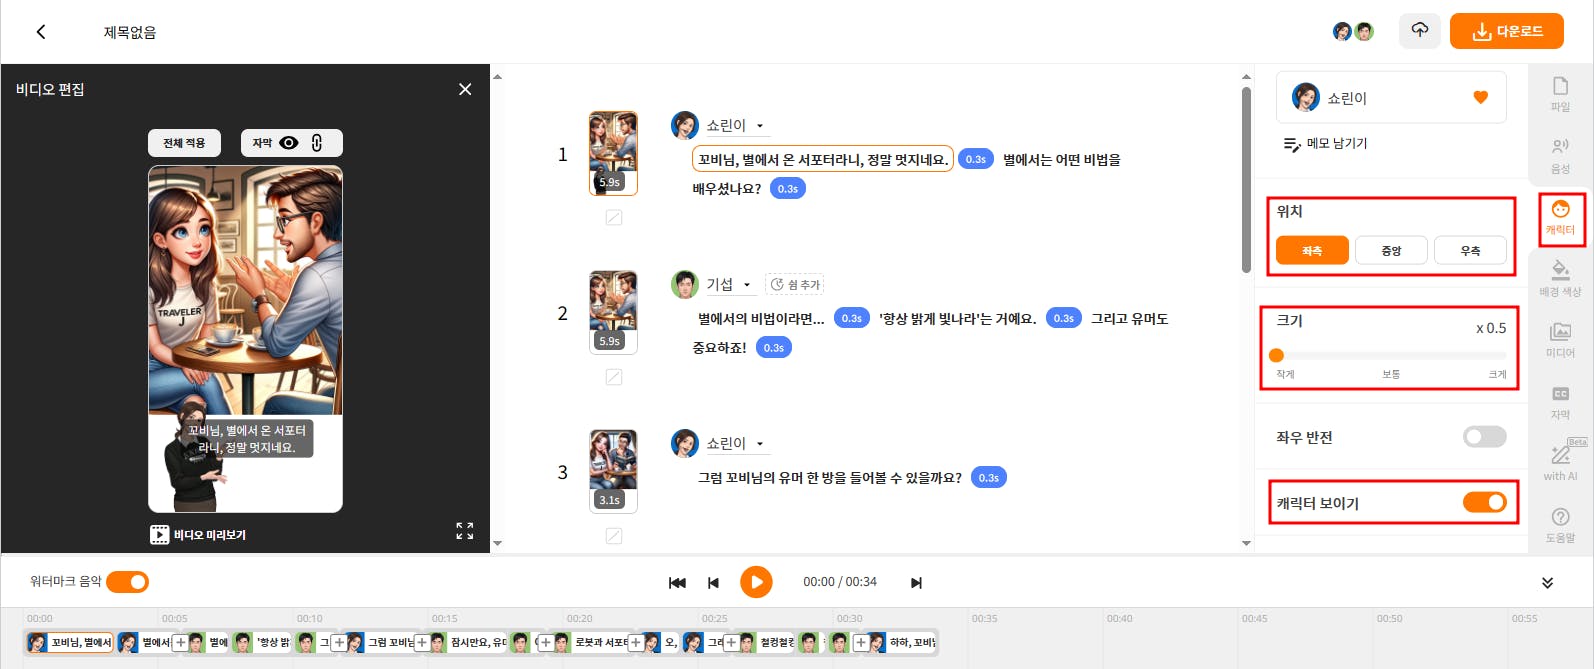Select scene 2 thumbnail
1594x669 pixels.
tap(613, 312)
